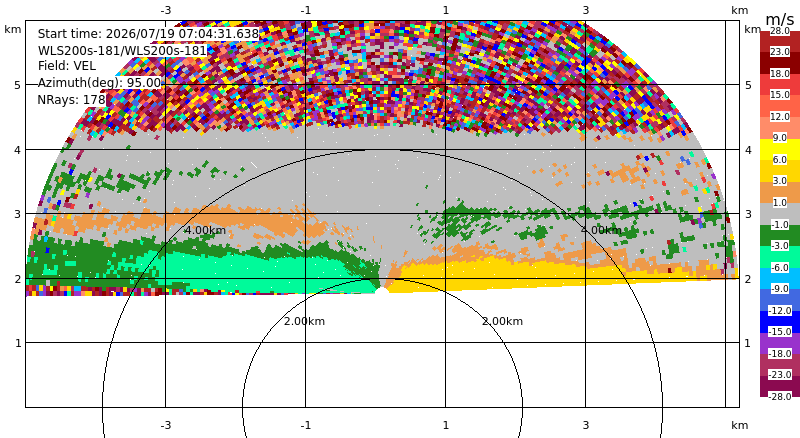
Task: Click the lidar origin point at sector apex
Action: (381, 291)
